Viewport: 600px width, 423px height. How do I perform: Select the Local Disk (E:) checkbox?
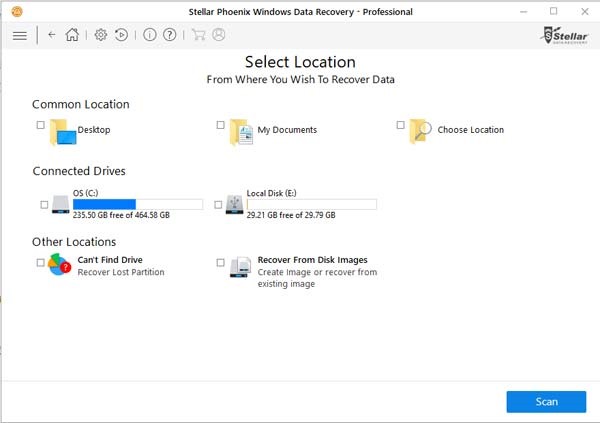click(x=218, y=205)
